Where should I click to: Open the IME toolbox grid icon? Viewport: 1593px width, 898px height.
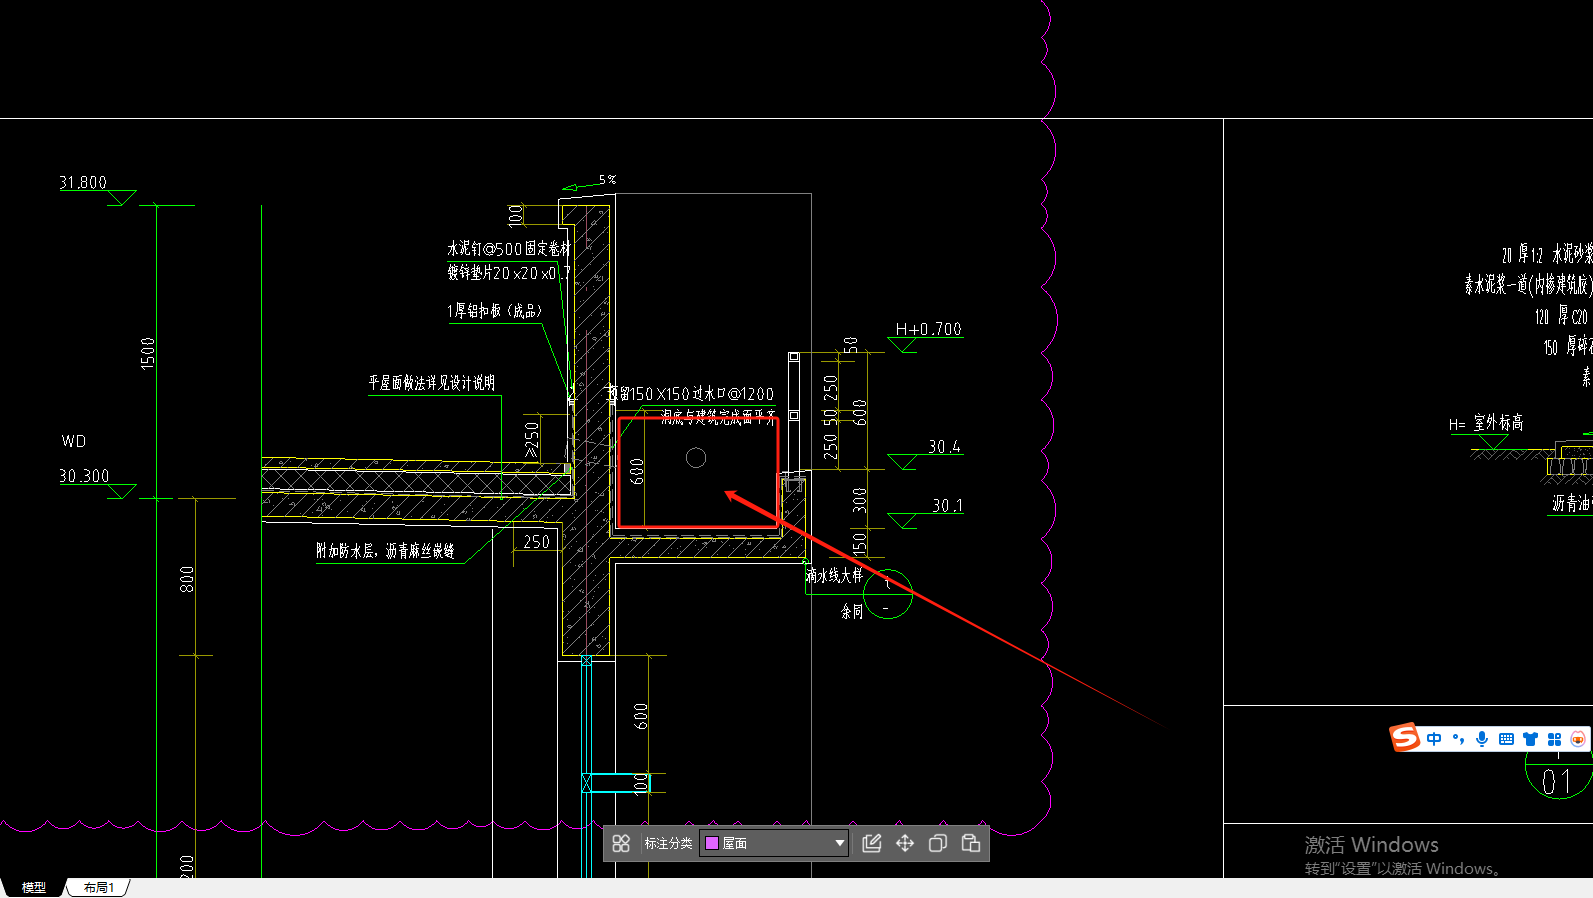[x=1554, y=739]
